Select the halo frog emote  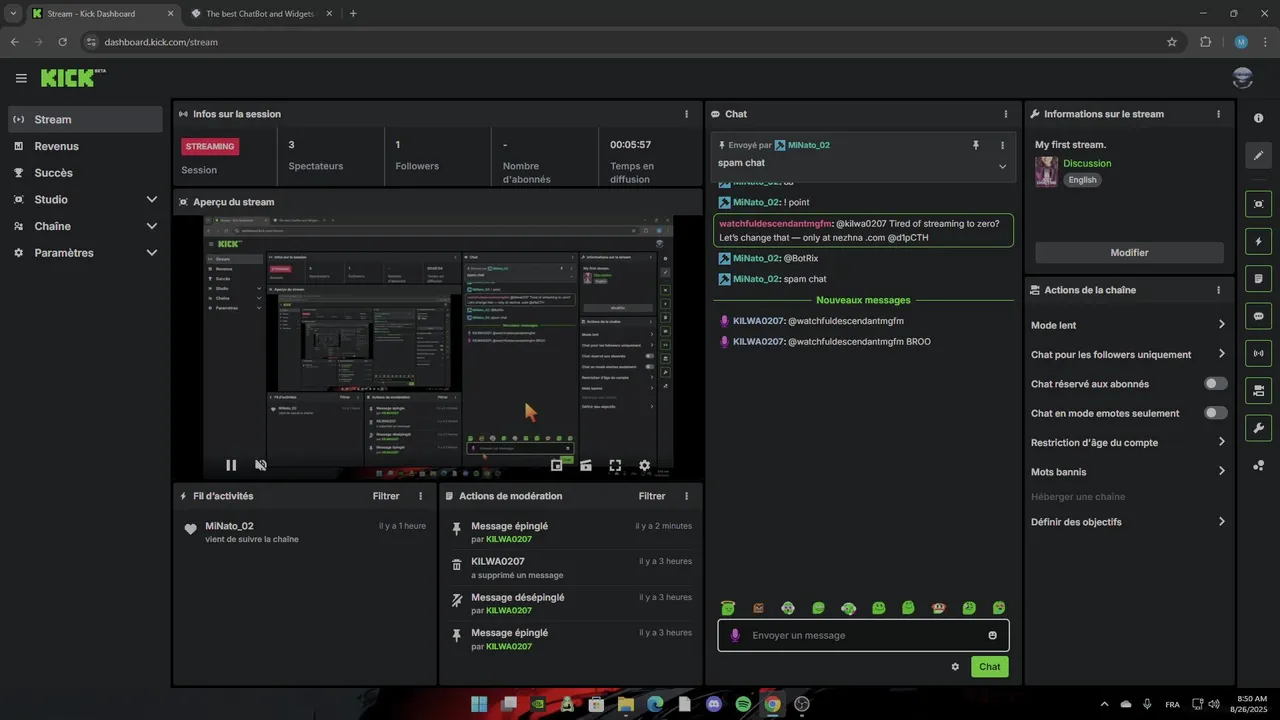[728, 608]
